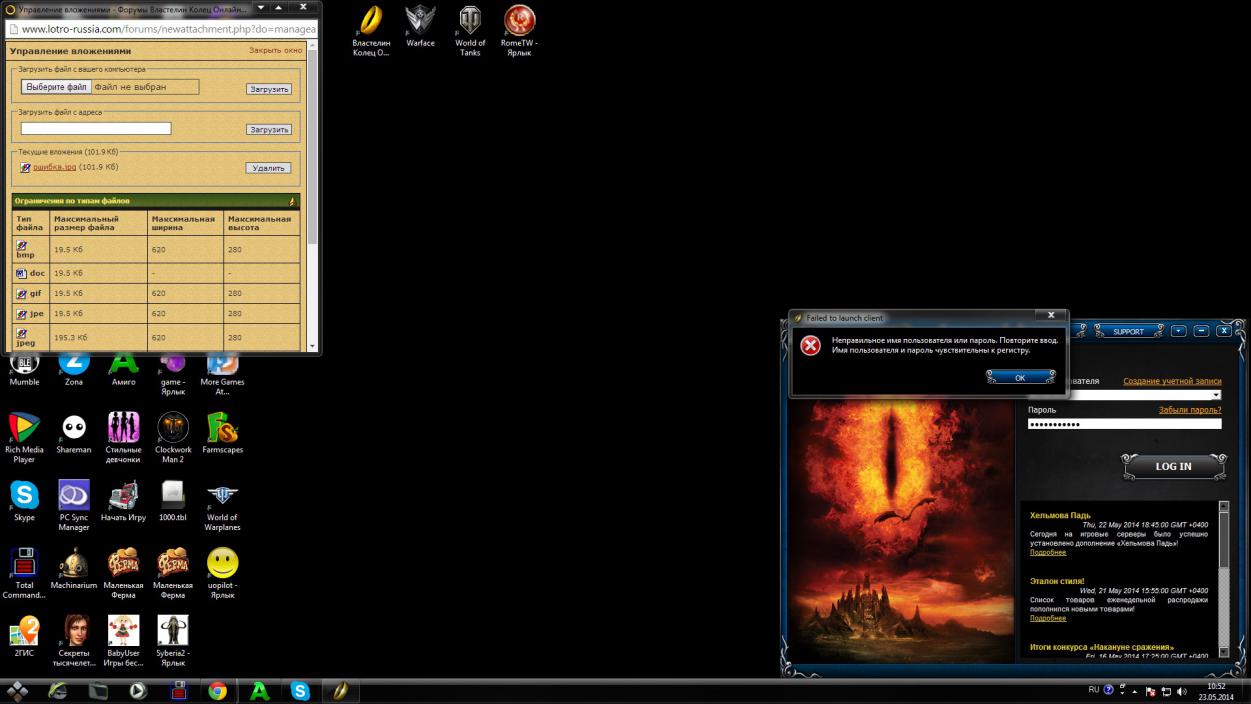Launch Rich Media Player from the desktop
This screenshot has height=704, width=1251.
tap(24, 438)
